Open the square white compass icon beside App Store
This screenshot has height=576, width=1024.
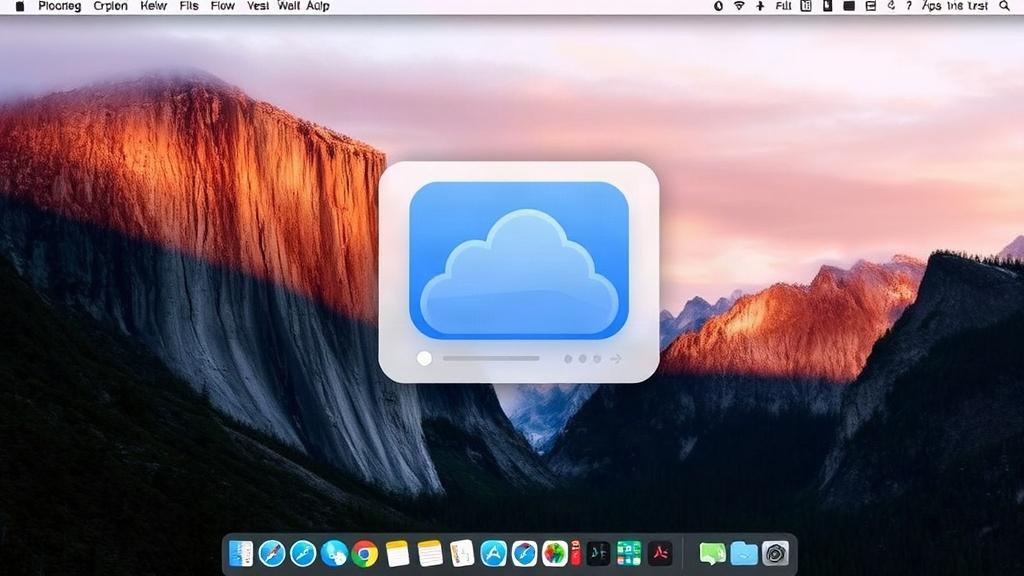click(x=524, y=554)
